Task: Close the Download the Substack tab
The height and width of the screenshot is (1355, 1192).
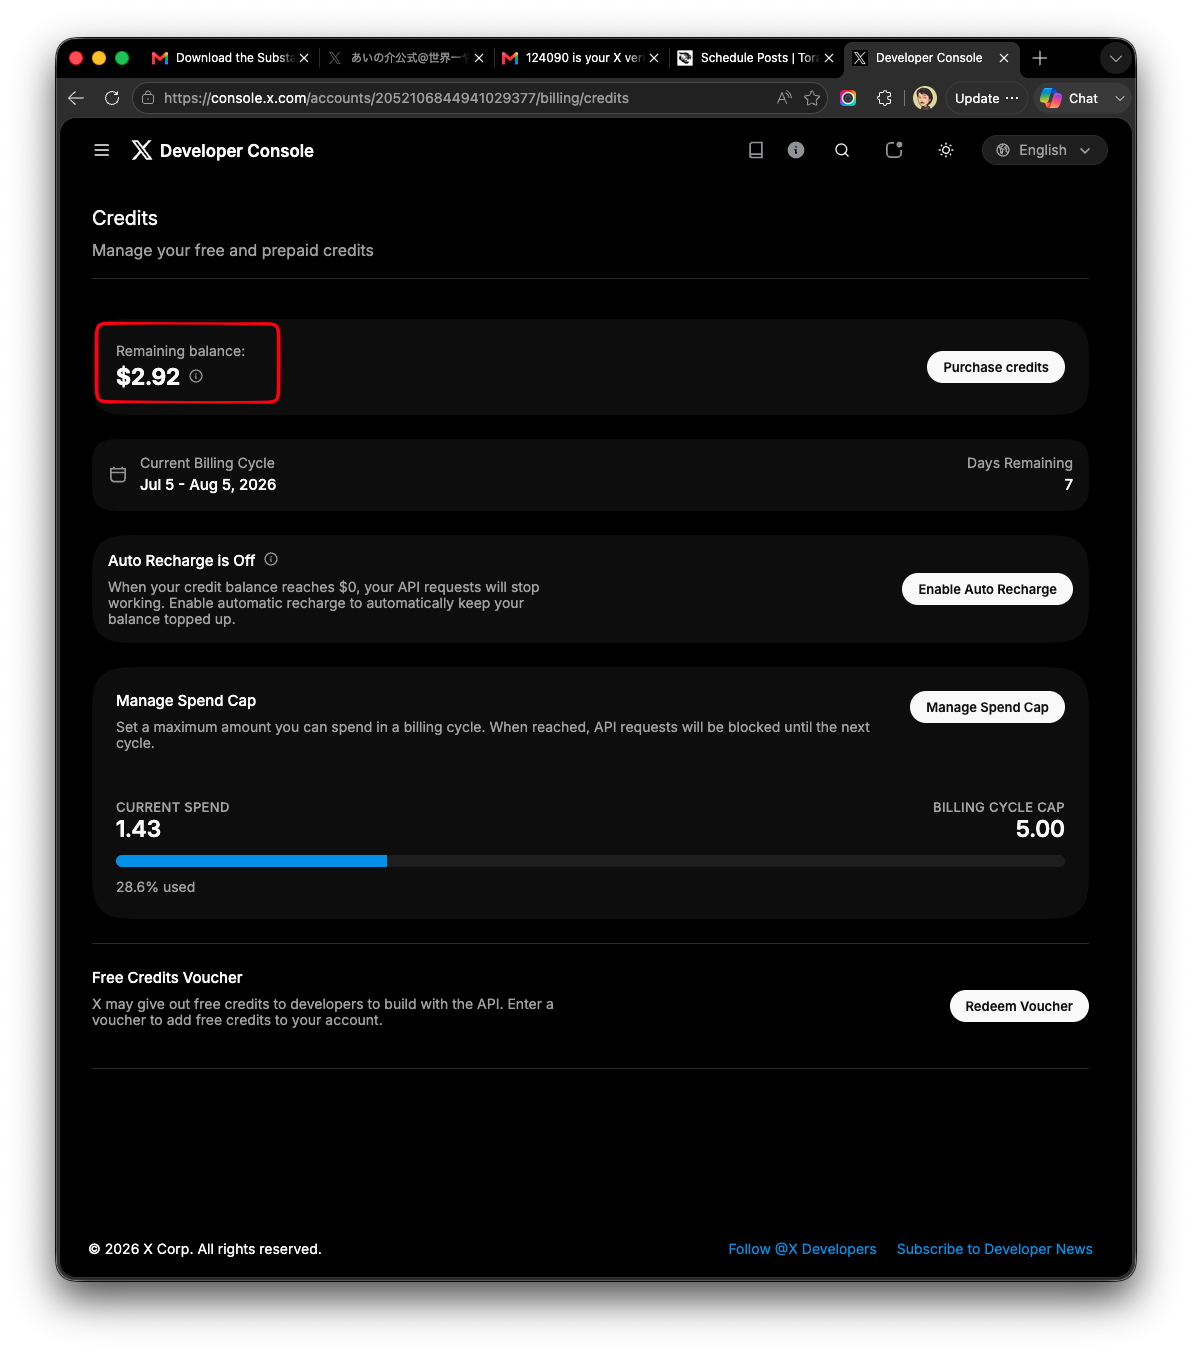Action: tap(304, 58)
